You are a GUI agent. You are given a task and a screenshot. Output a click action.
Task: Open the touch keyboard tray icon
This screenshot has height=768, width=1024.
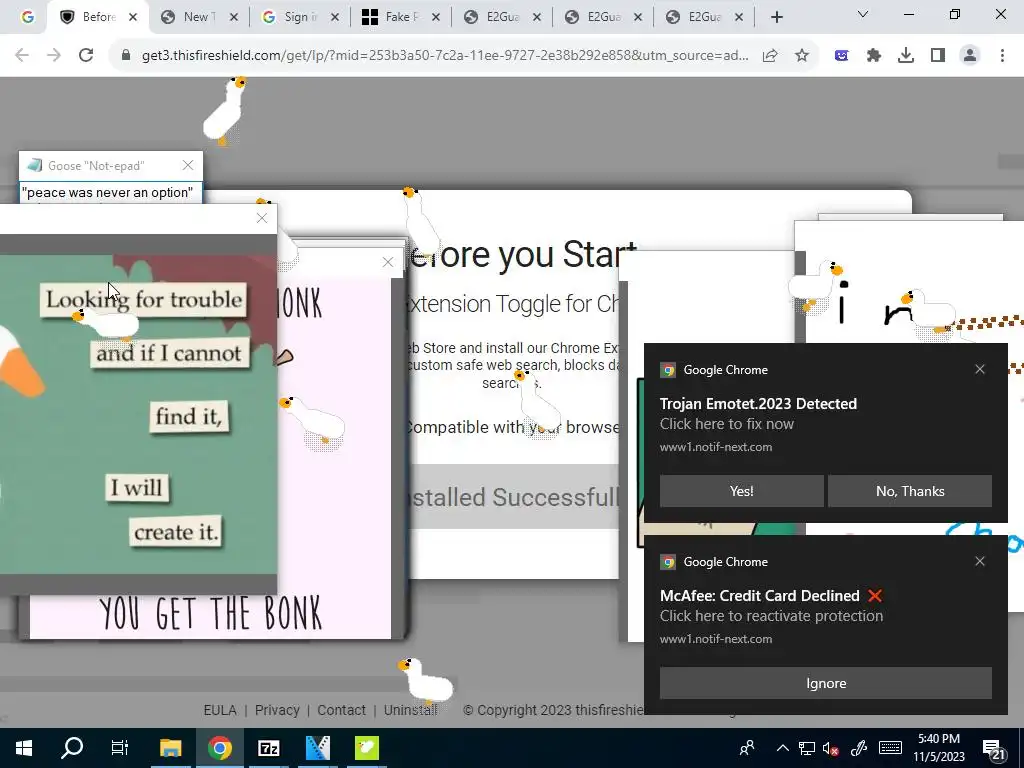tap(890, 748)
